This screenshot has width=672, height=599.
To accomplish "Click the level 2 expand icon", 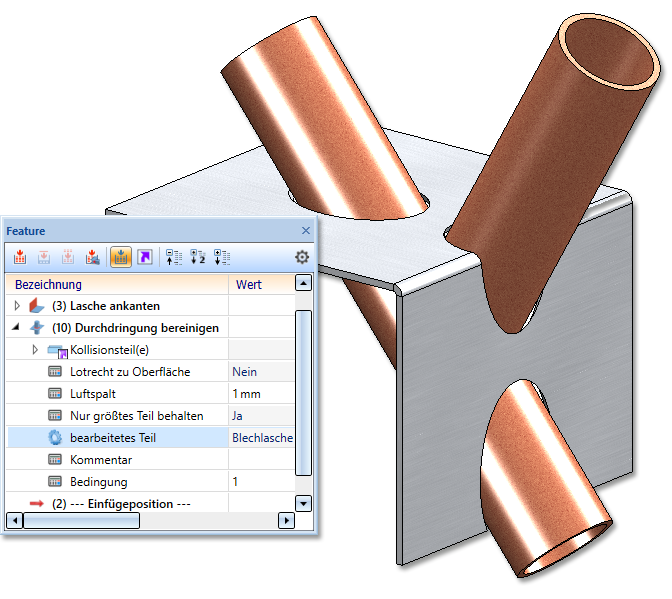I will point(198,257).
